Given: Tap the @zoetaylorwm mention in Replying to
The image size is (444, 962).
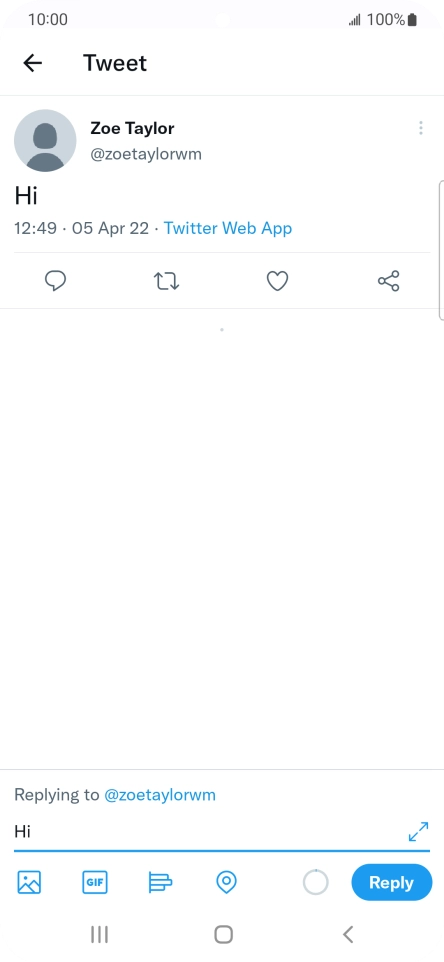Looking at the screenshot, I should tap(160, 795).
